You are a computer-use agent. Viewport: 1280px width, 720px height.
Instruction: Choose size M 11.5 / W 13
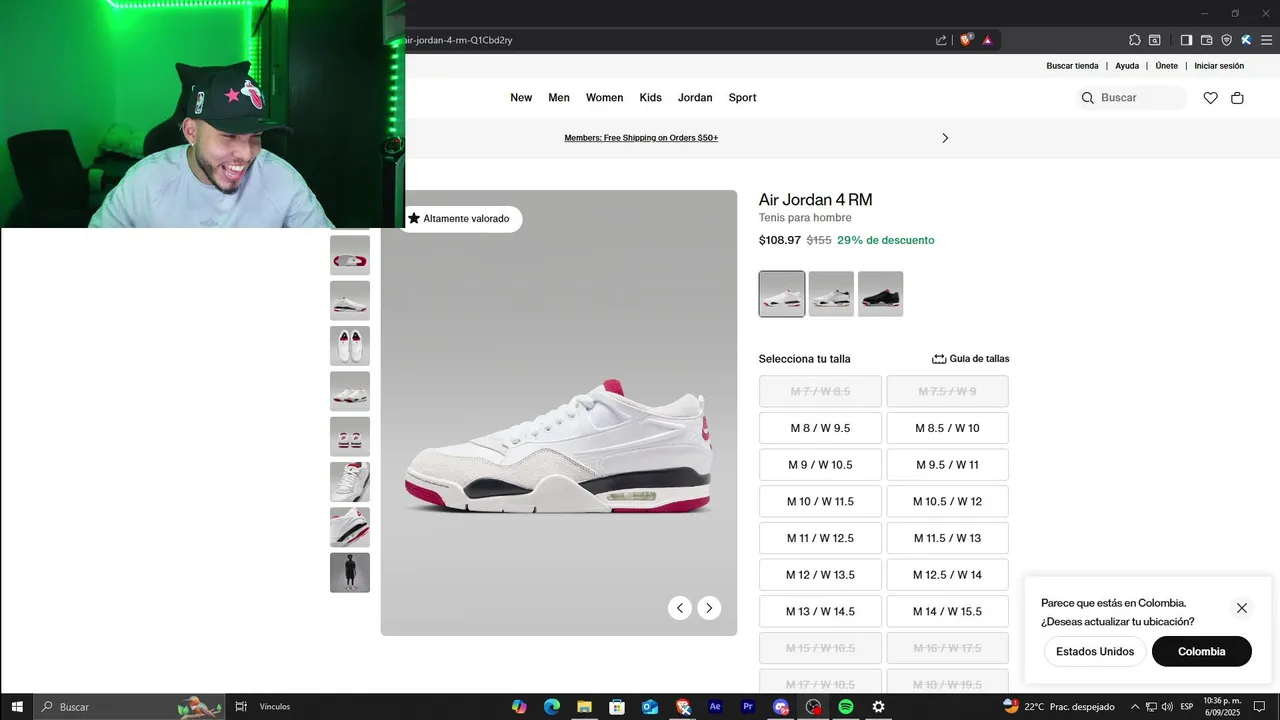pyautogui.click(x=947, y=538)
